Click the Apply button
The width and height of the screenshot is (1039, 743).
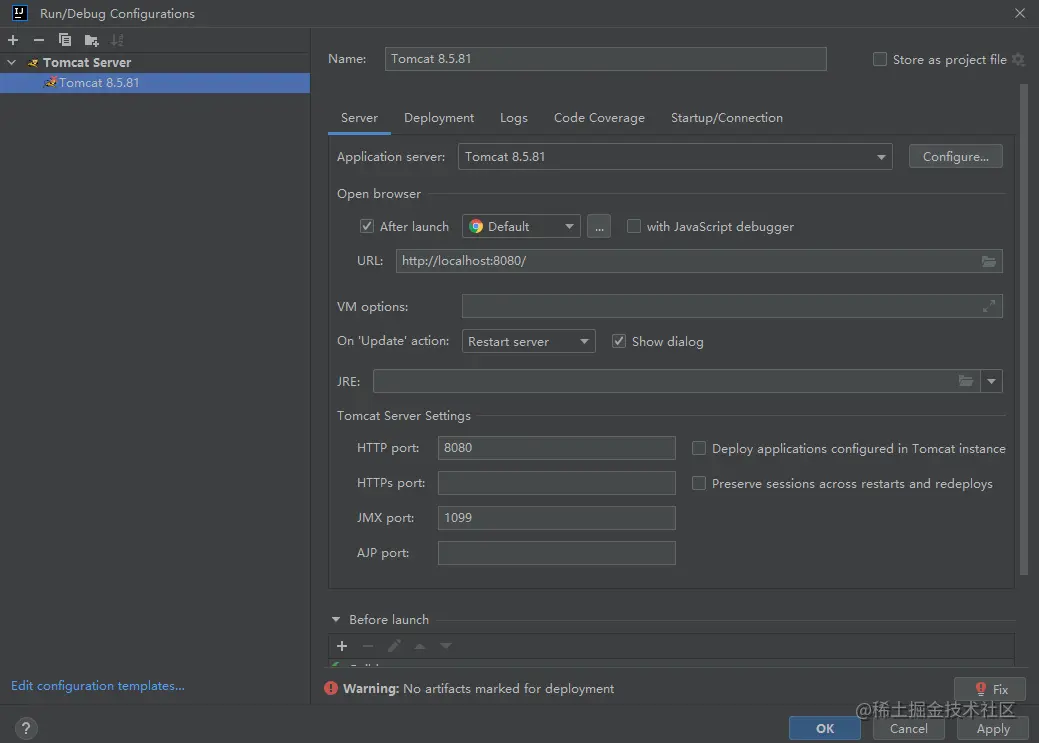point(993,728)
